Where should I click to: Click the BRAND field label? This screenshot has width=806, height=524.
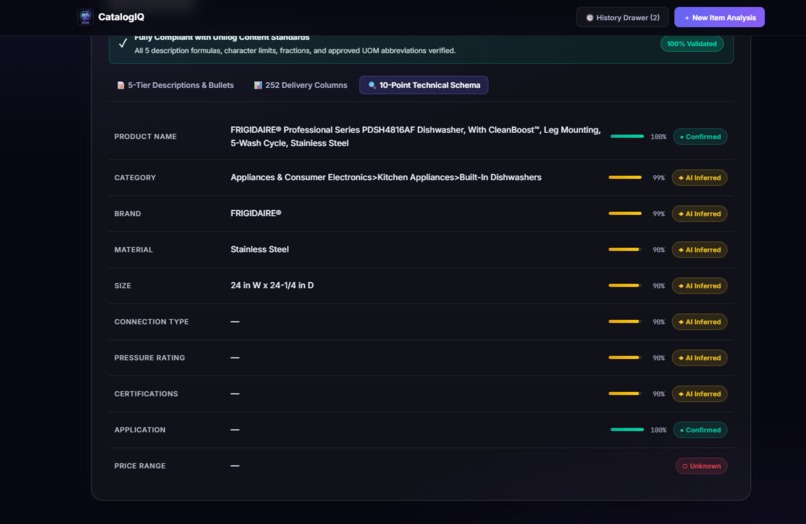[x=127, y=214]
